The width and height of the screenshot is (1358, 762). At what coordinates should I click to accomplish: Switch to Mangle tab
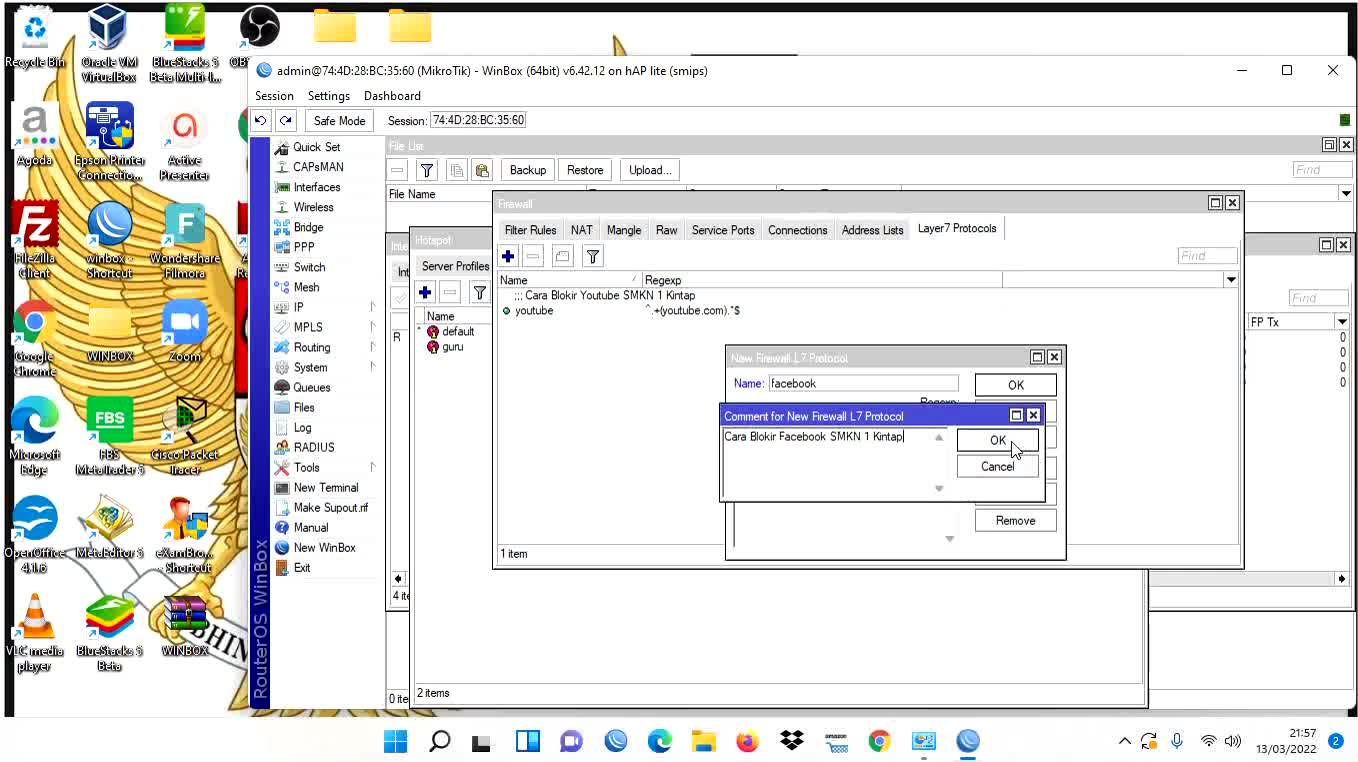(x=624, y=230)
